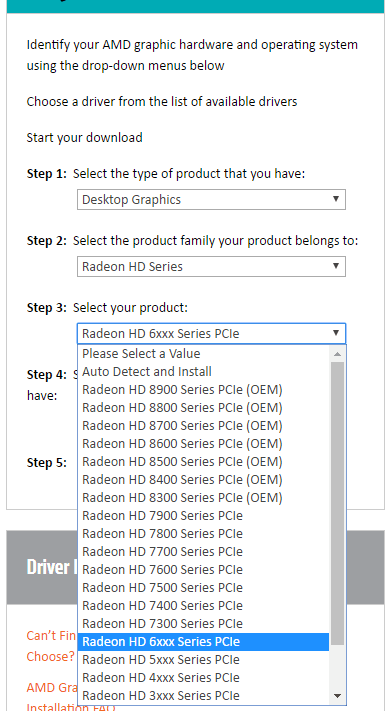Select Auto Detect and Install option

click(x=204, y=371)
